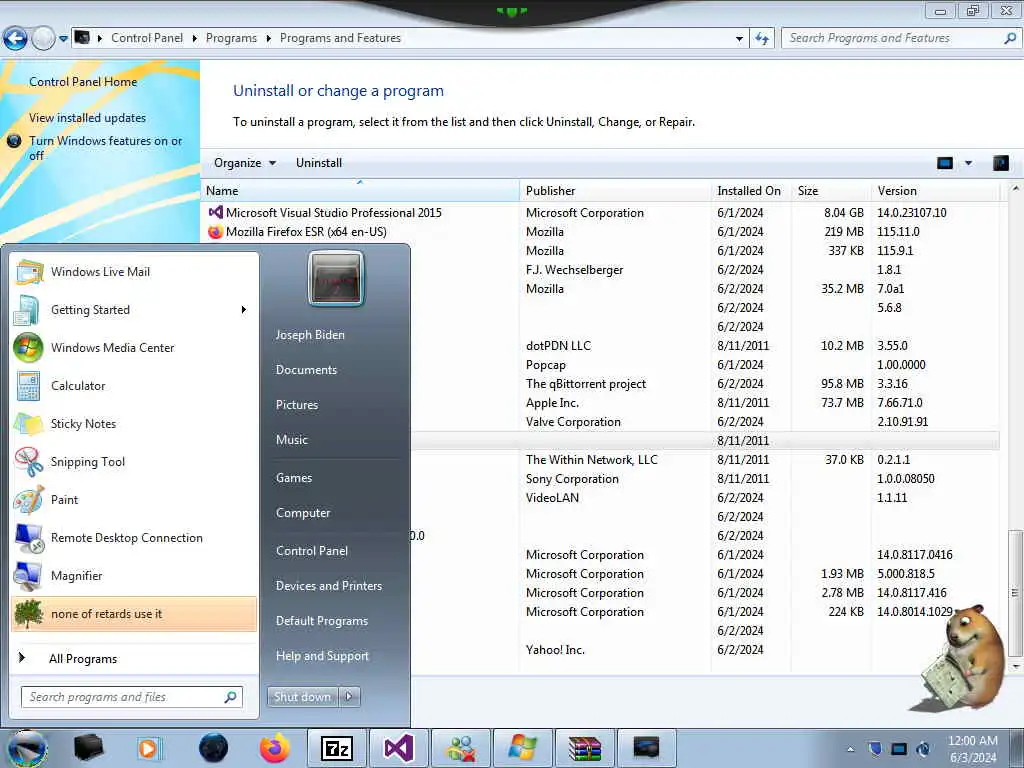Show hidden tray icons arrow

click(850, 749)
